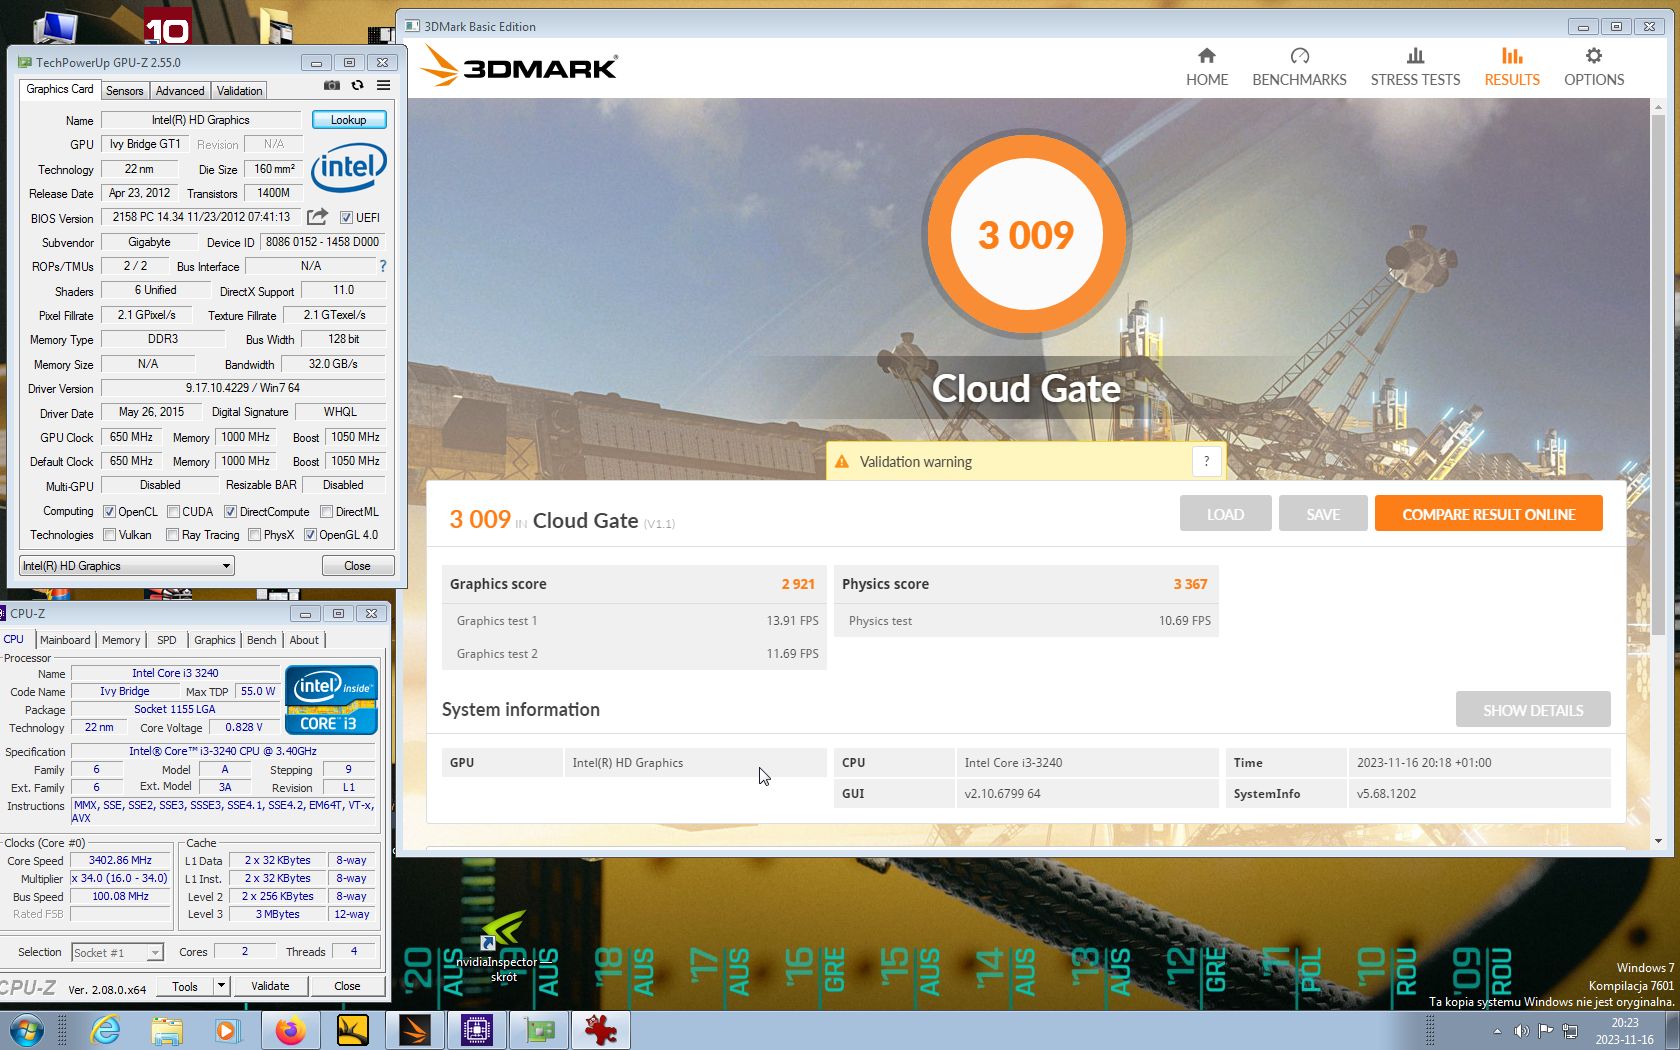Image resolution: width=1680 pixels, height=1050 pixels.
Task: Open 3DMark BENCHMARKS section
Action: (1299, 68)
